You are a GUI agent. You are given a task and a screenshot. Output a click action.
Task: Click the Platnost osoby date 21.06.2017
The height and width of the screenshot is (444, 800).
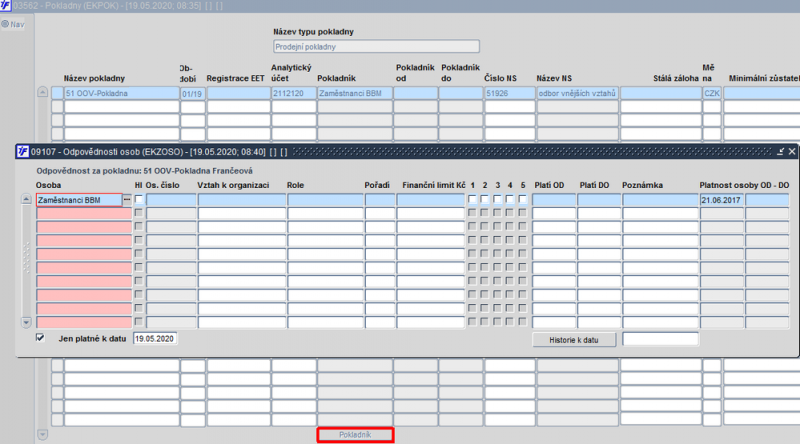[721, 200]
